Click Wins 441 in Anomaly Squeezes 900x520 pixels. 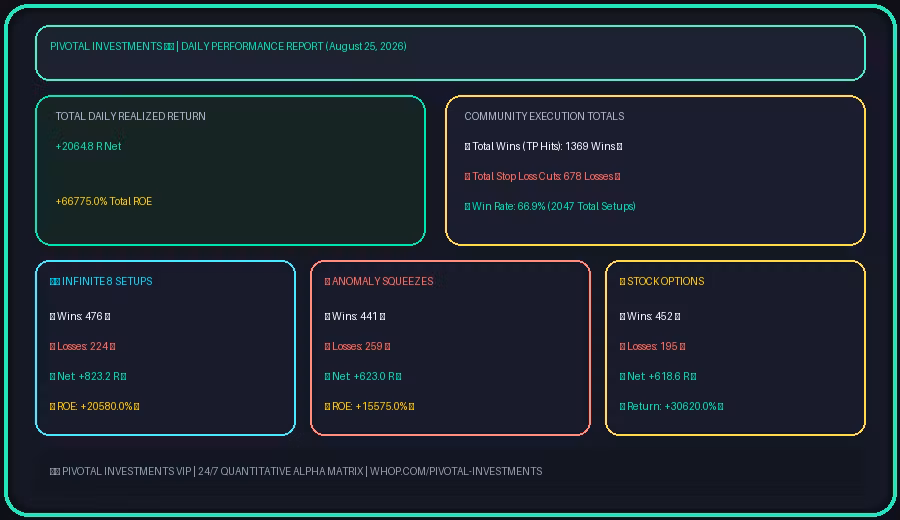(x=355, y=316)
